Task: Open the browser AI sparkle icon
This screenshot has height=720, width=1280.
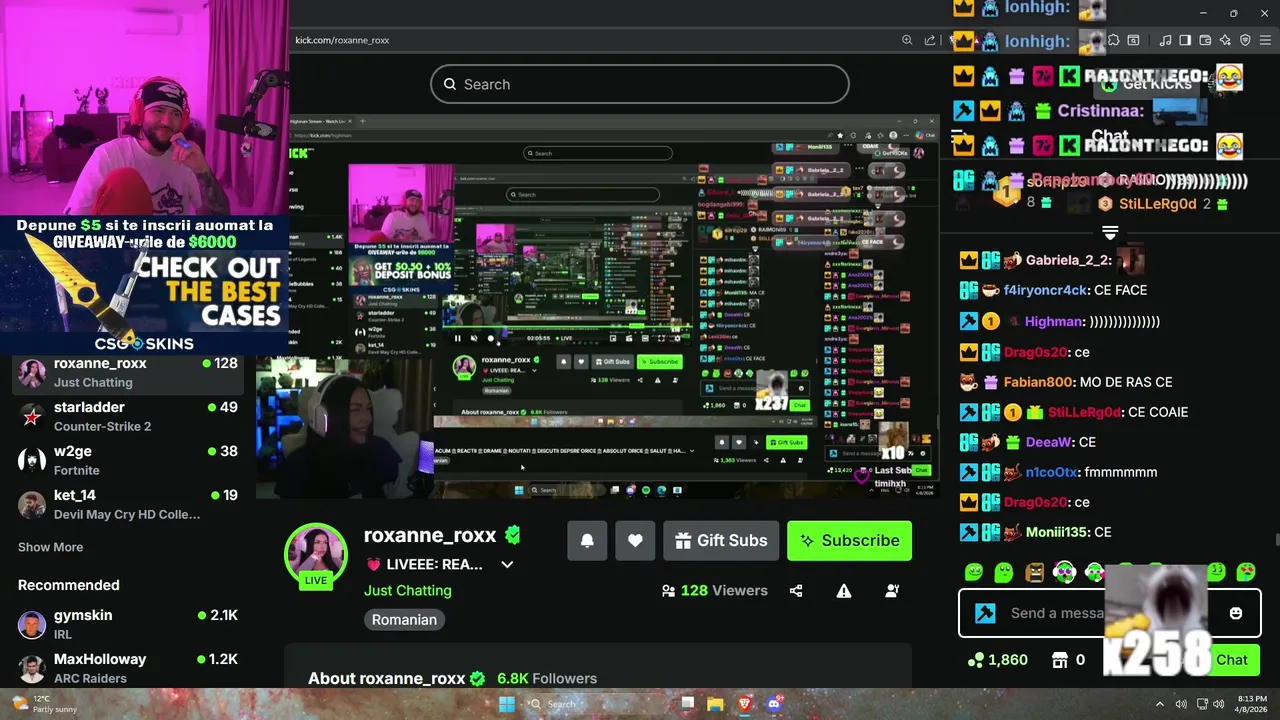Action: 1225,40
